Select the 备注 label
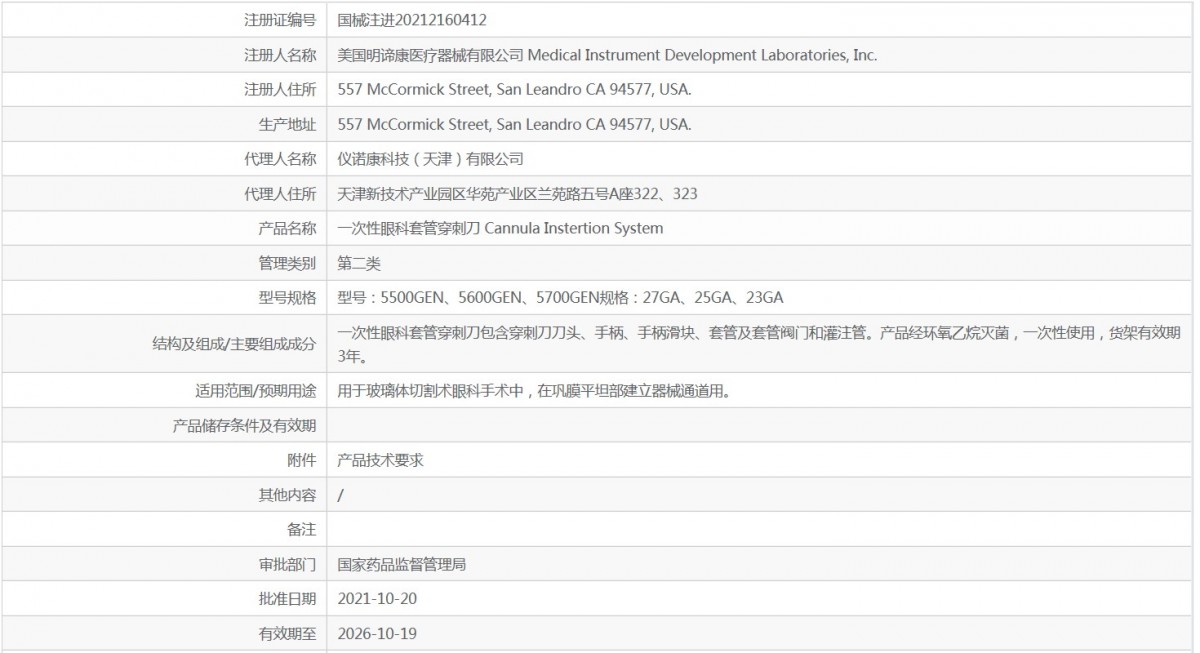 302,529
